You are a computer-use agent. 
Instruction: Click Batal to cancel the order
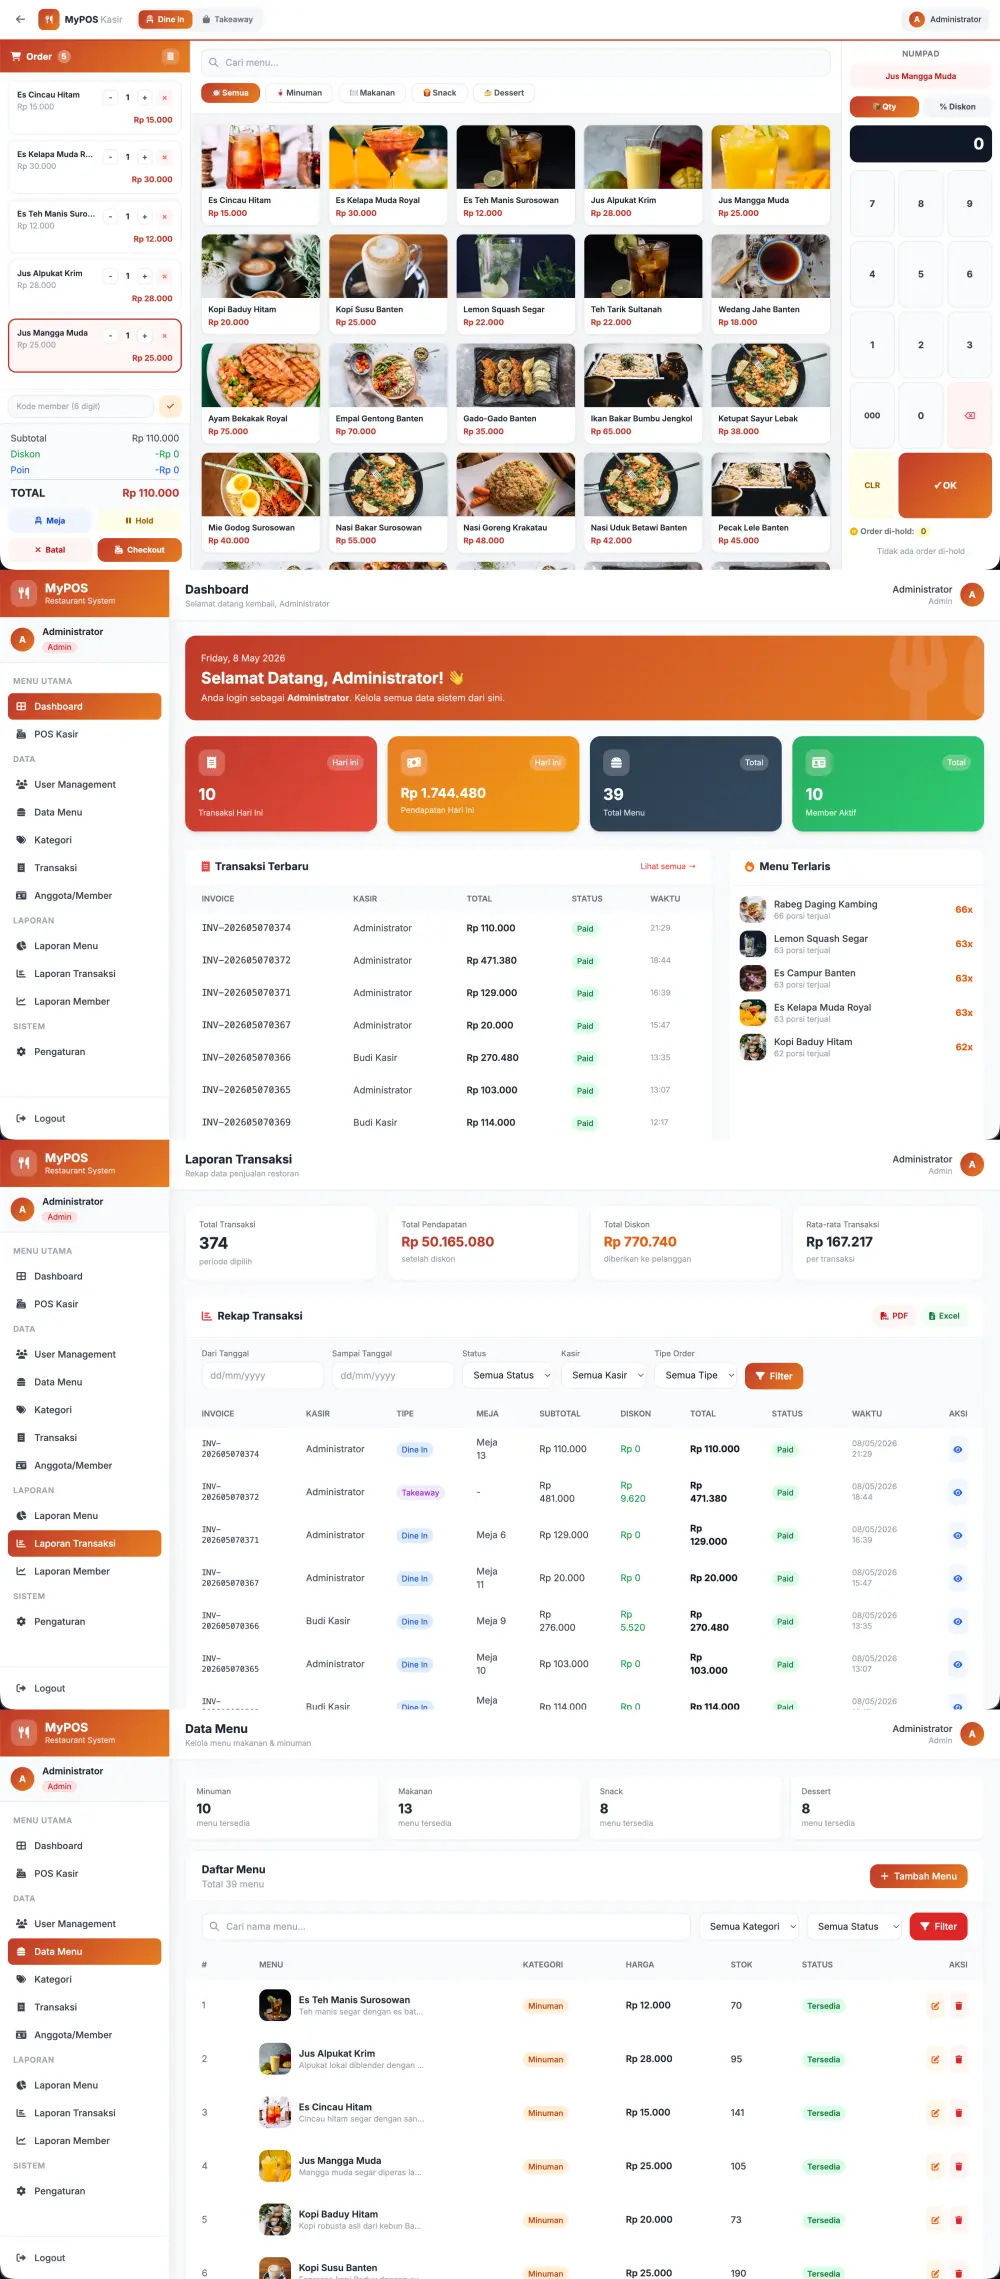point(50,549)
